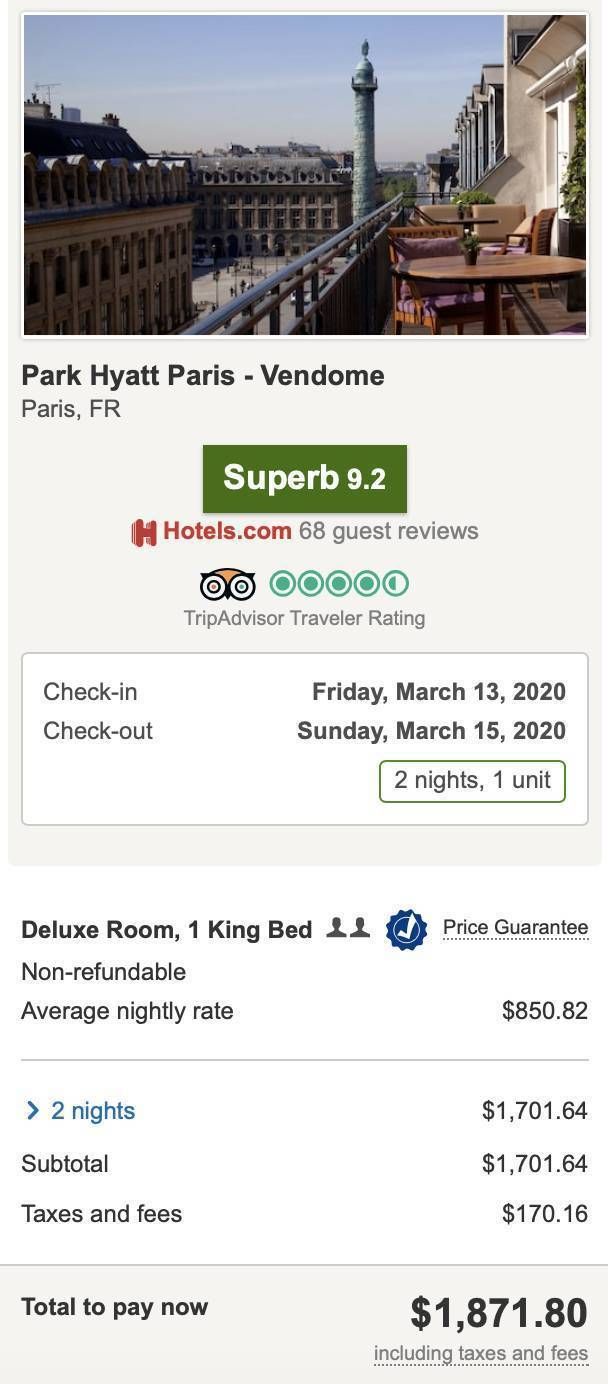The image size is (608, 1384).
Task: Click the 2 nights, 1 unit button
Action: tap(472, 781)
